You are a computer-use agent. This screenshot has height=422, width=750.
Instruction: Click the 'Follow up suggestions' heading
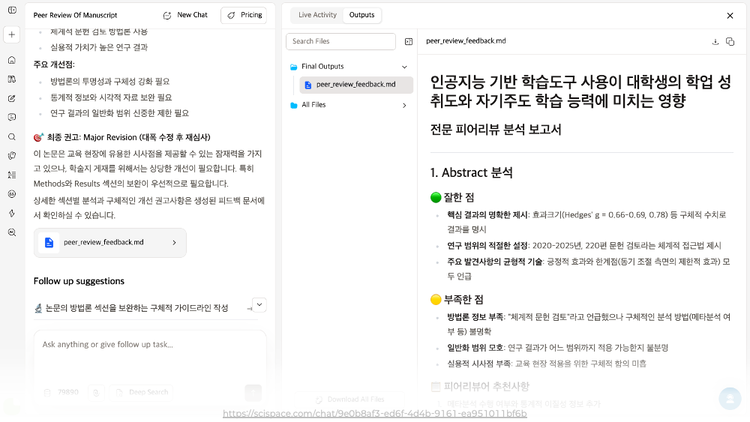pyautogui.click(x=79, y=281)
